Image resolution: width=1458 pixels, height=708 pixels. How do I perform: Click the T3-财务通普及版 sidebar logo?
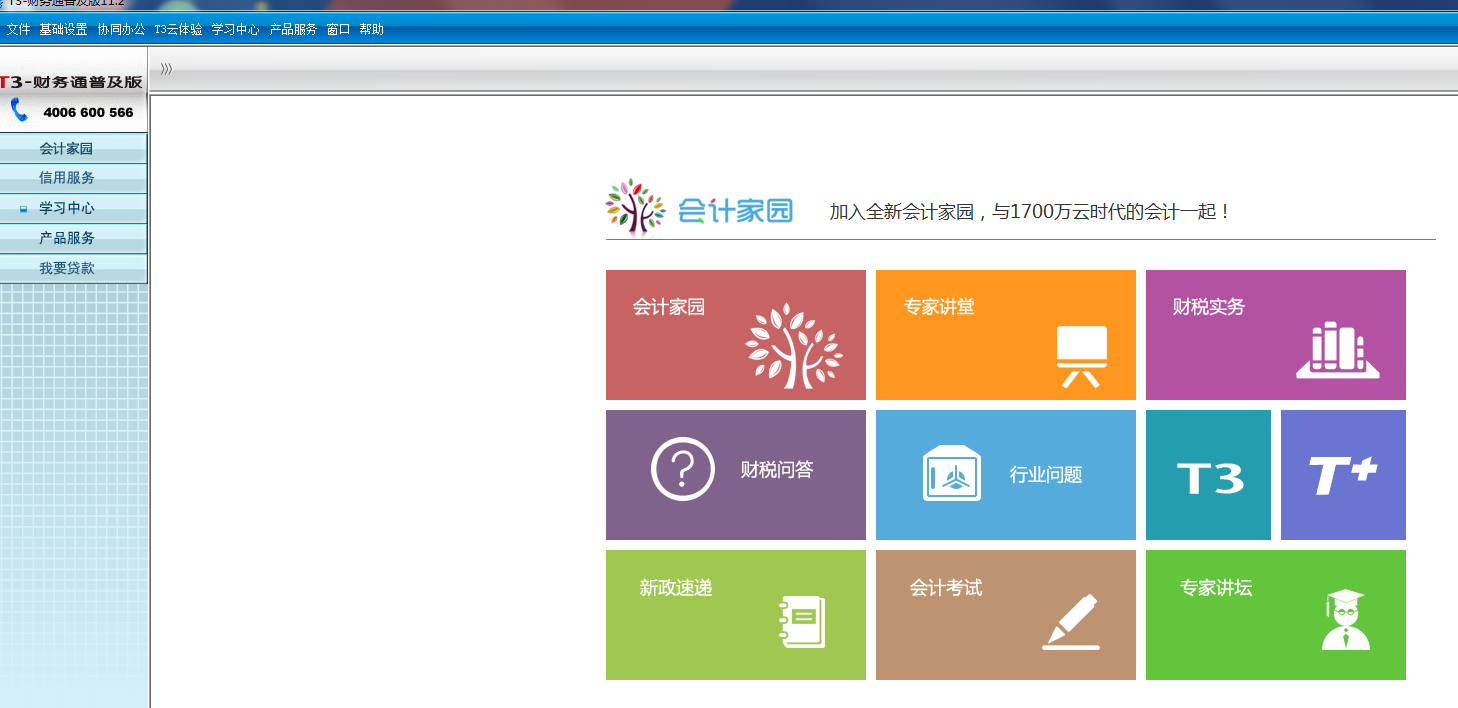click(72, 82)
